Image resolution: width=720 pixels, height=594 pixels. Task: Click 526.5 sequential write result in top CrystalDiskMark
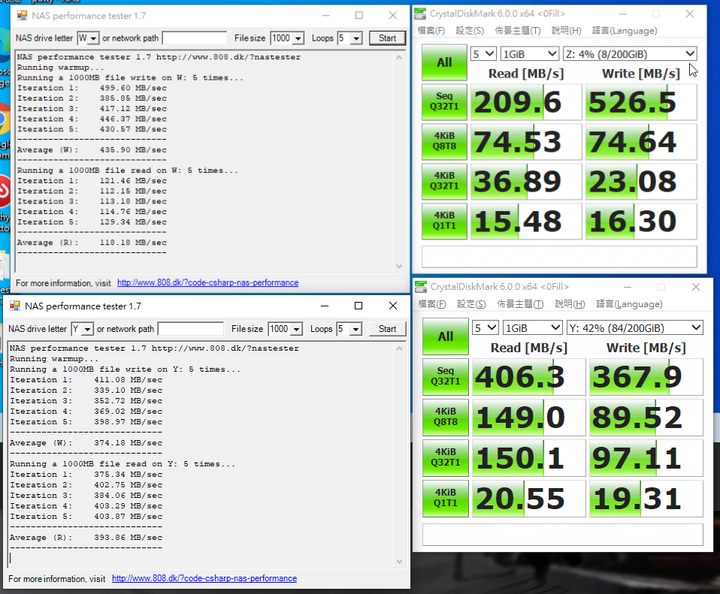coord(641,102)
